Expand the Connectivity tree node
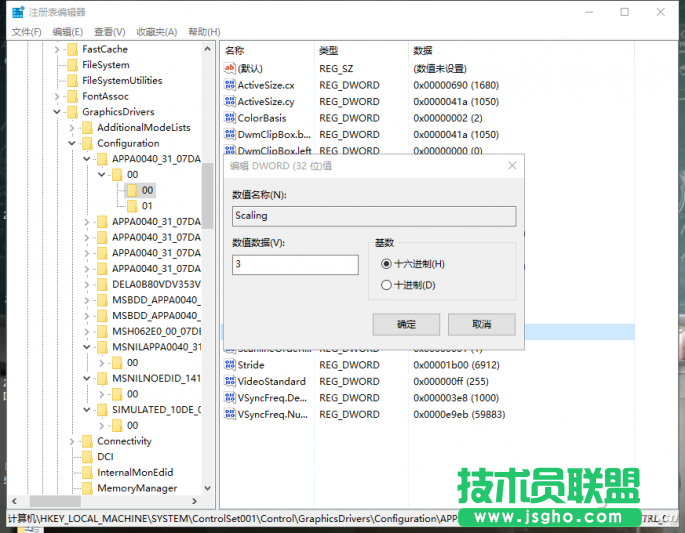The image size is (685, 533). coord(72,442)
